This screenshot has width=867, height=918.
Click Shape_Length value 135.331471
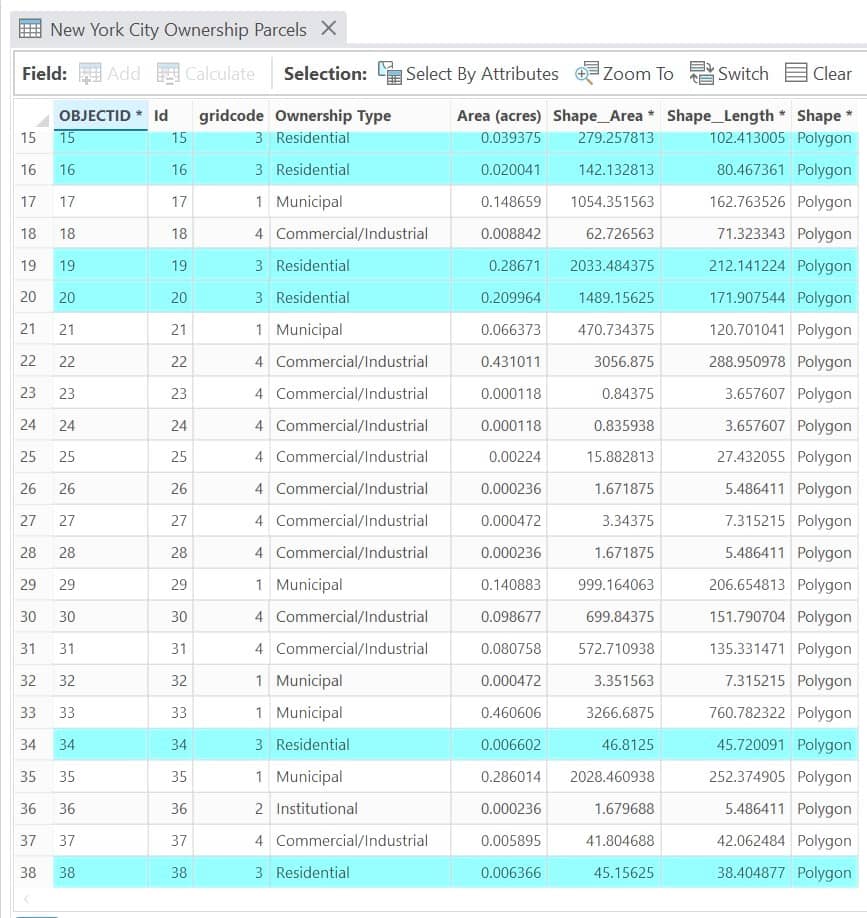click(x=726, y=649)
